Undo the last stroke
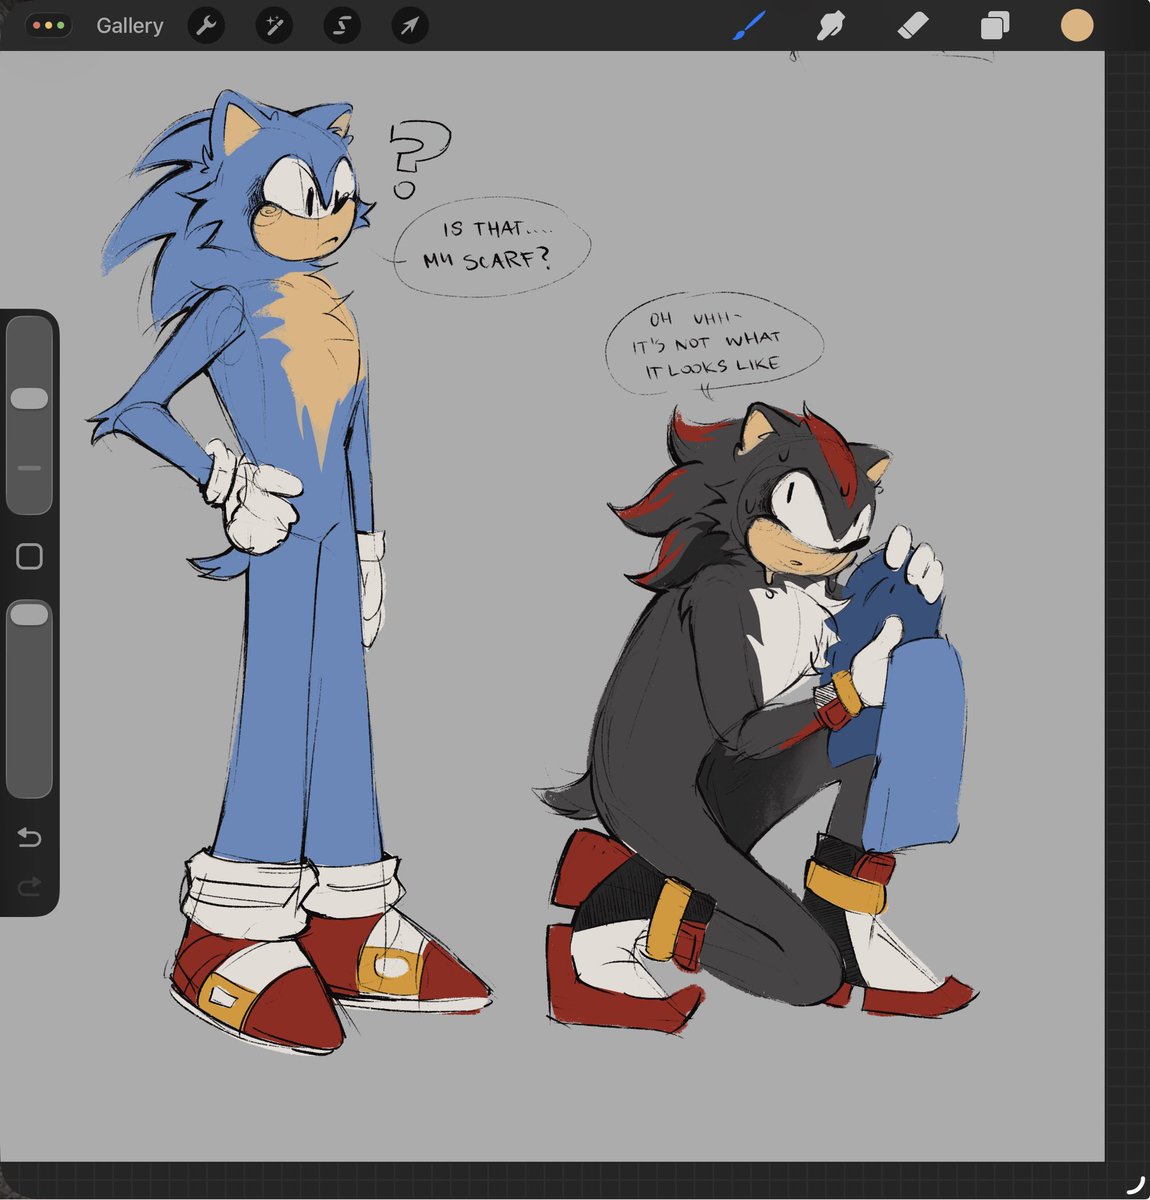The width and height of the screenshot is (1150, 1200). [x=29, y=837]
